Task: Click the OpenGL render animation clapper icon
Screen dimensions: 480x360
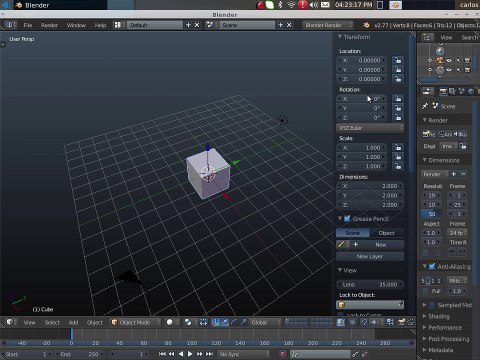Action: [x=410, y=322]
